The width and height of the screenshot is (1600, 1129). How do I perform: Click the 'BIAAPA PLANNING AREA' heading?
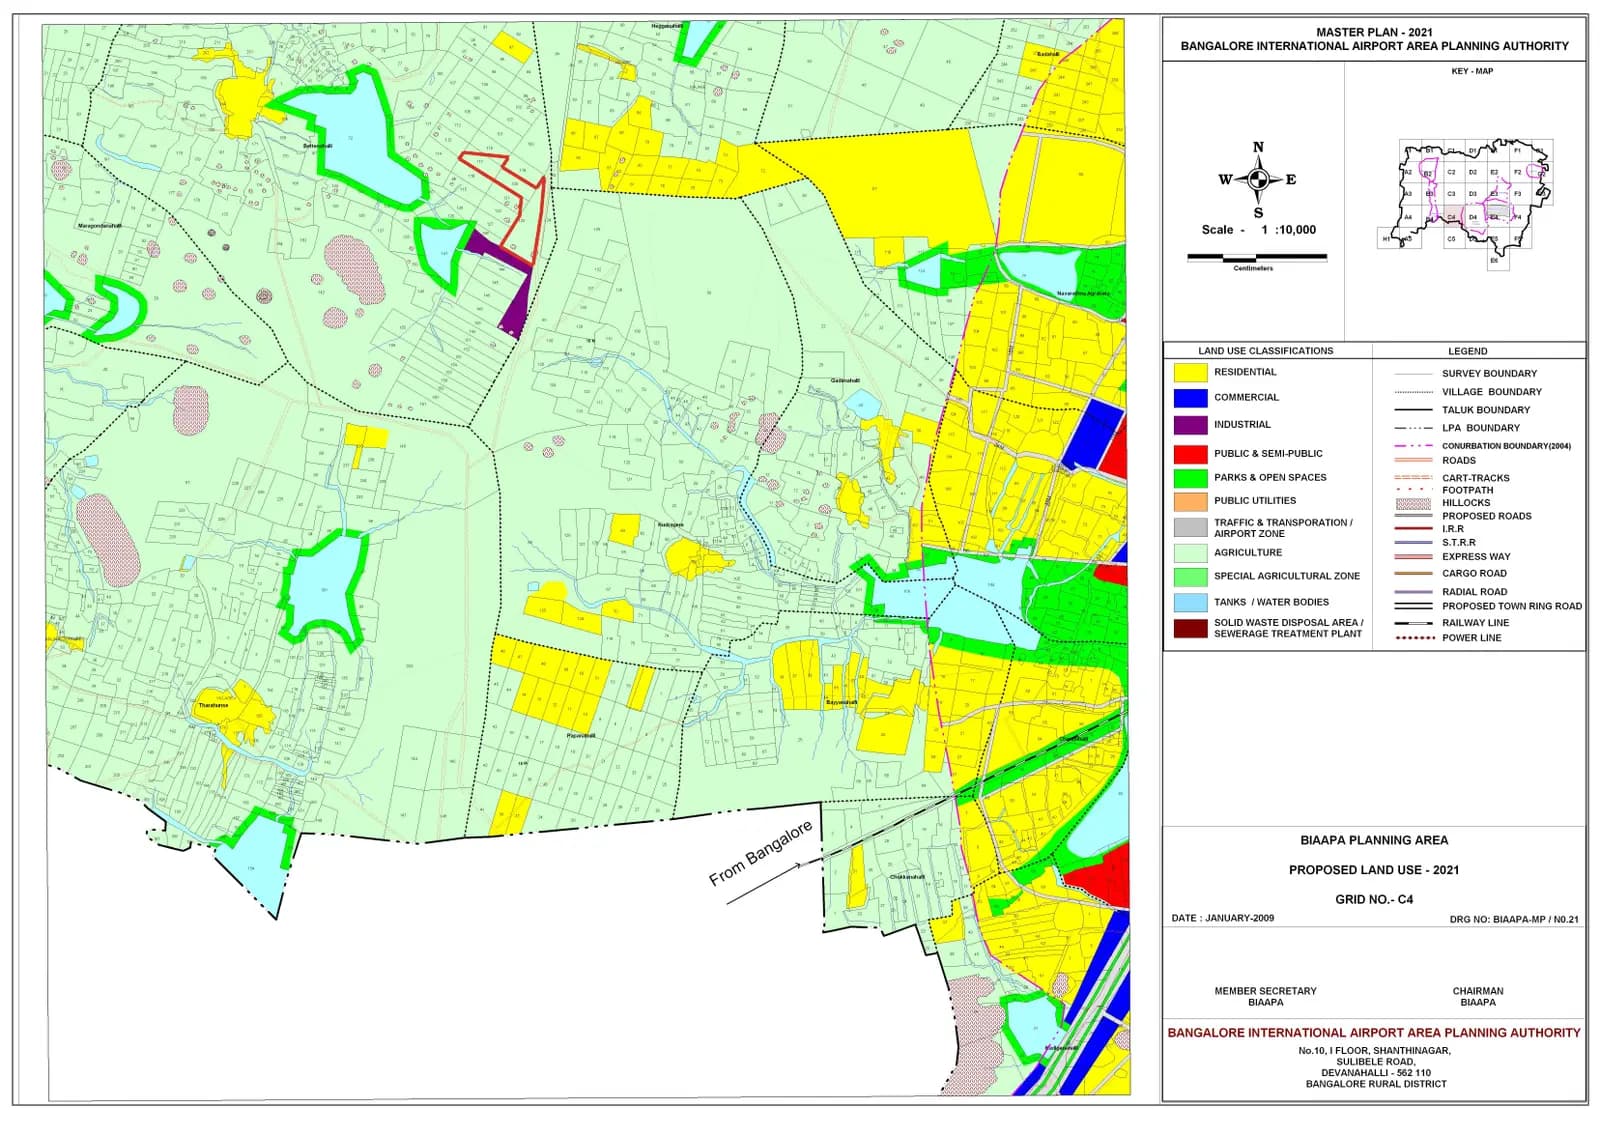pyautogui.click(x=1374, y=840)
